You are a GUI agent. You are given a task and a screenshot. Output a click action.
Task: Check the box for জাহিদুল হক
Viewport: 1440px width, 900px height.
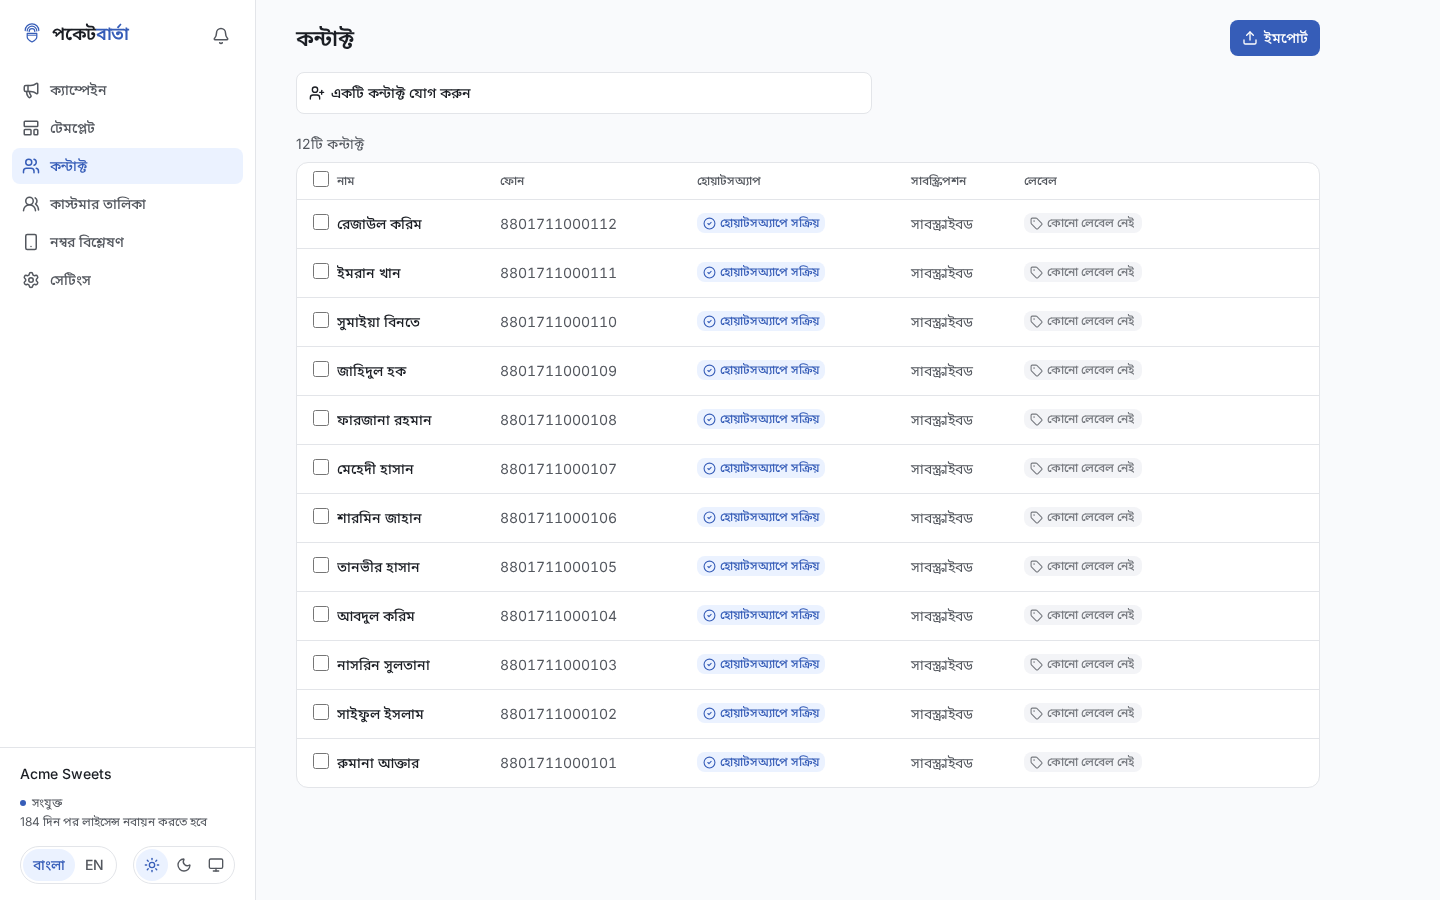point(321,369)
